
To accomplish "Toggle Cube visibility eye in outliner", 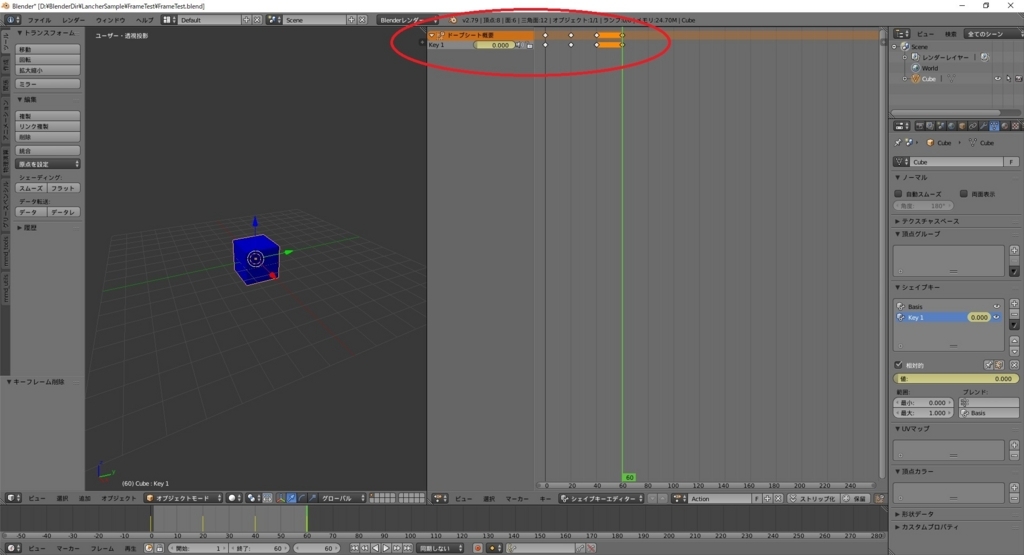I will point(997,78).
